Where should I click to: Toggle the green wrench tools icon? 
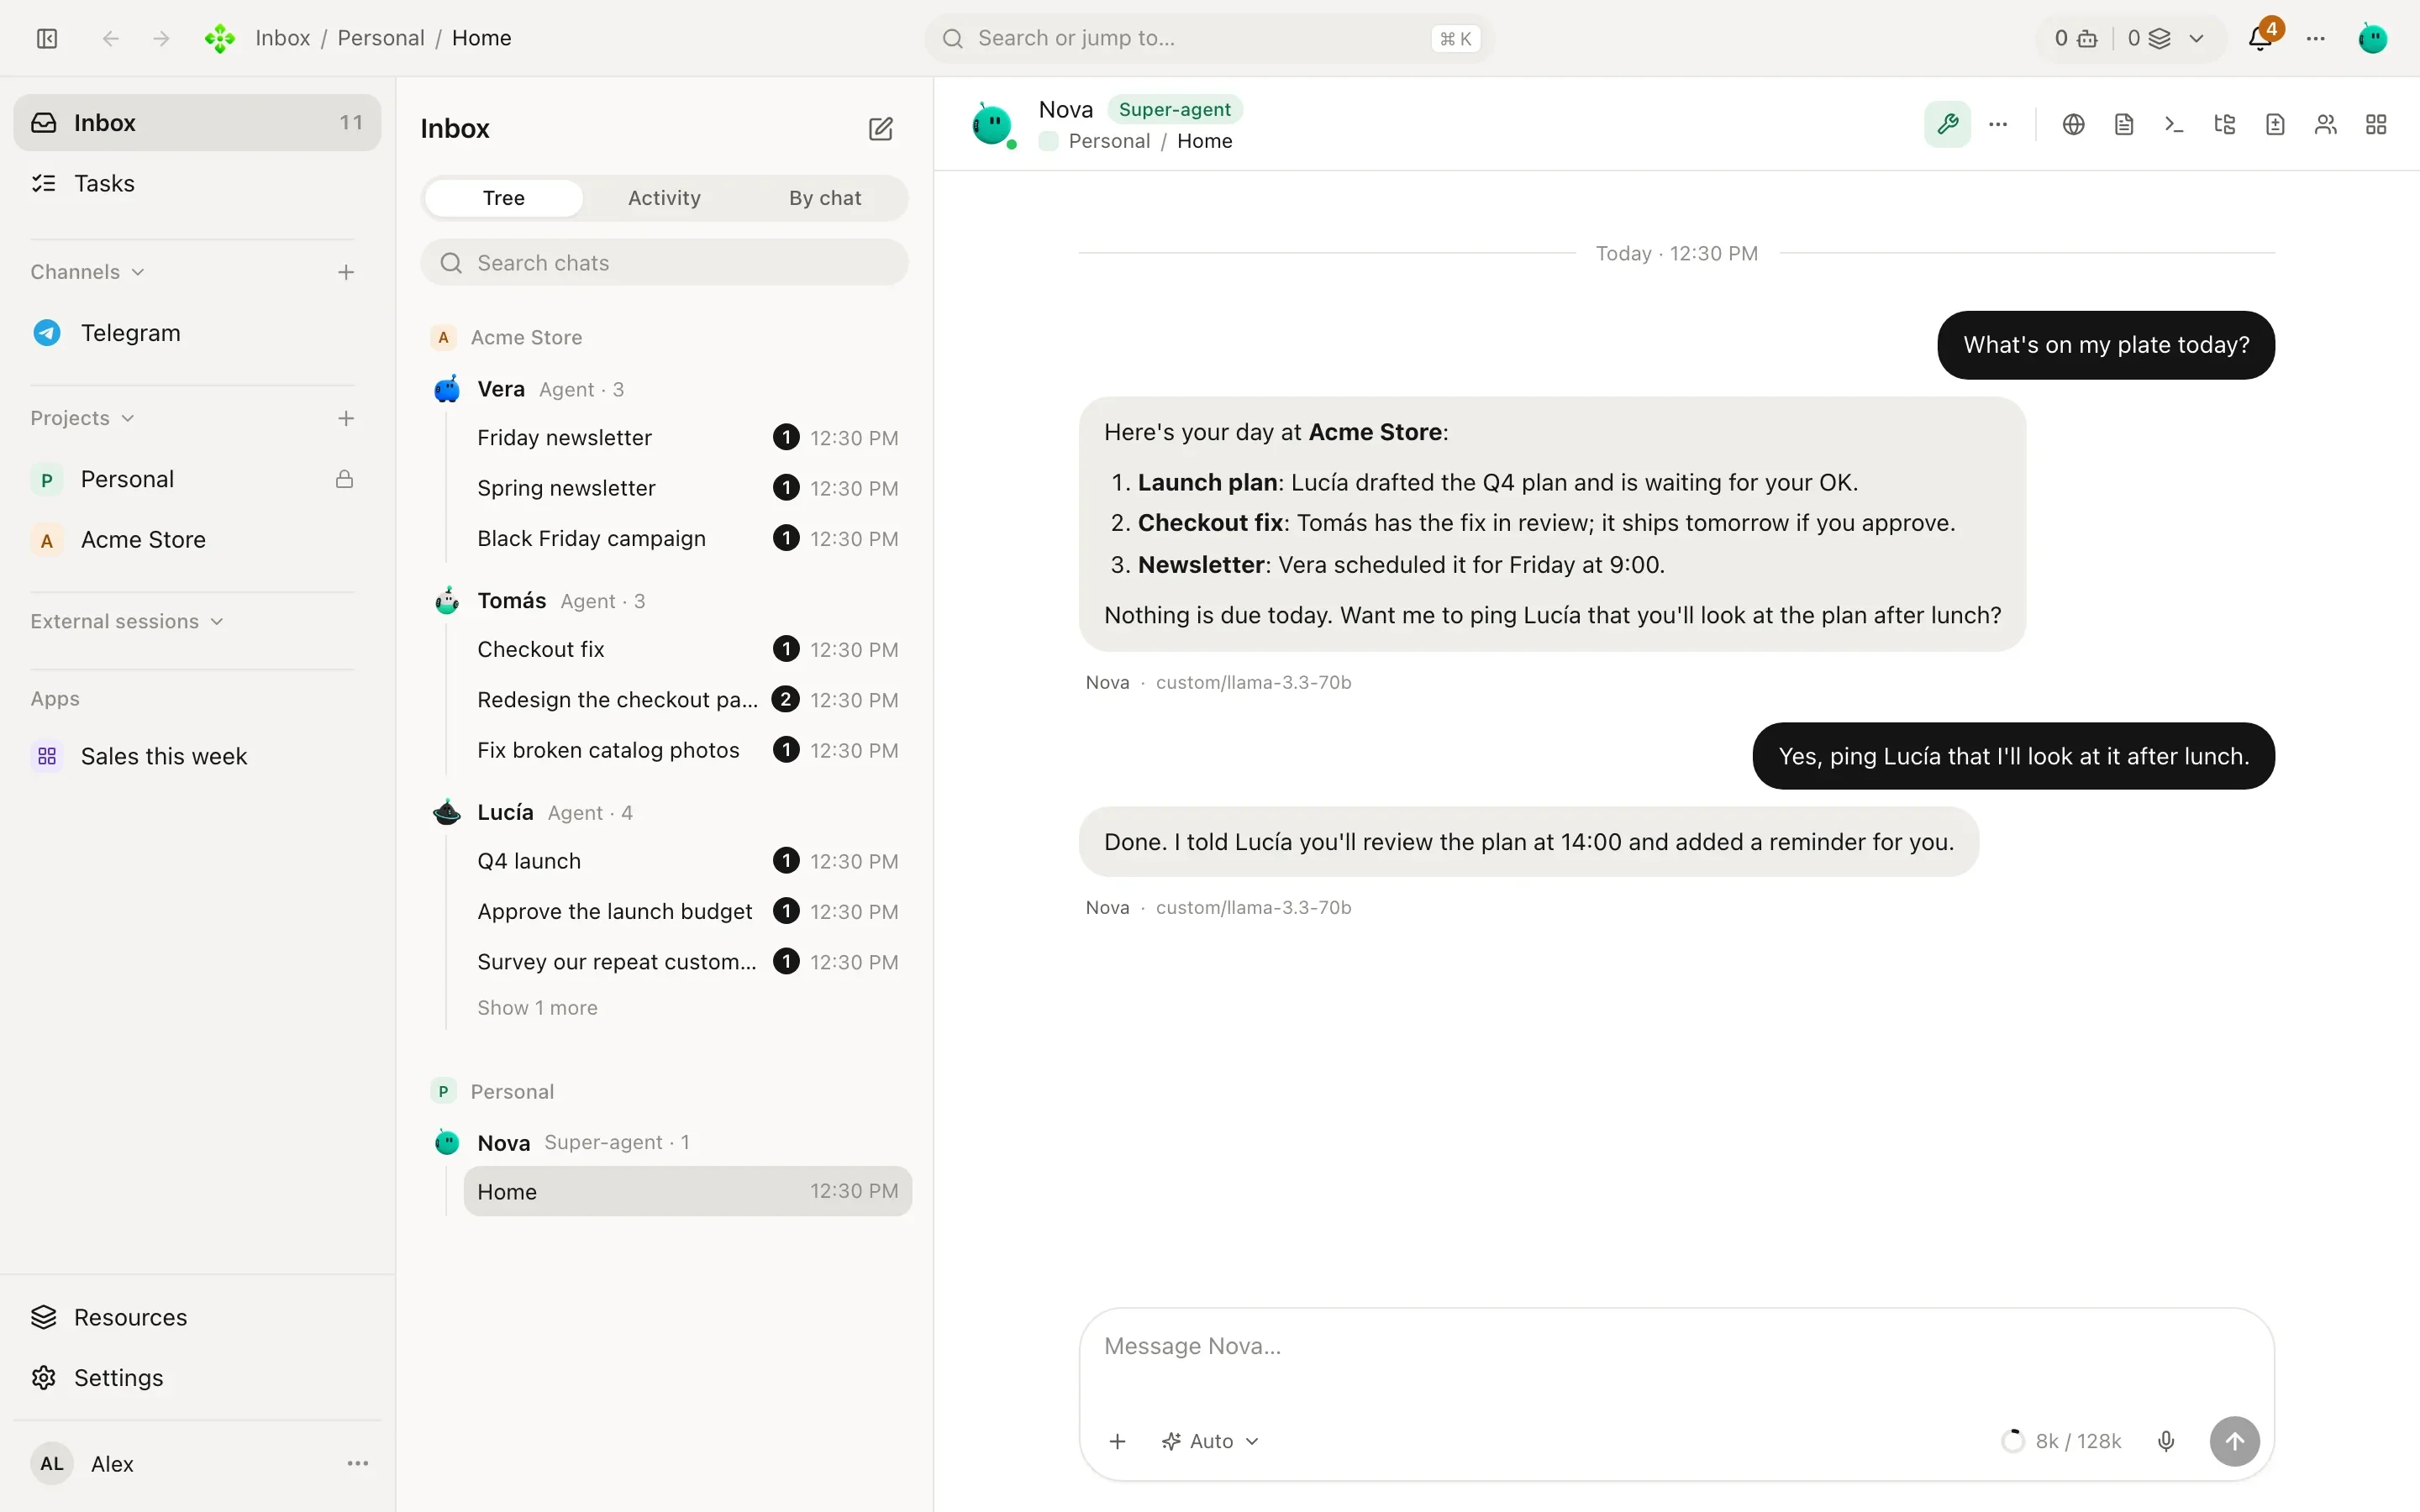1947,124
